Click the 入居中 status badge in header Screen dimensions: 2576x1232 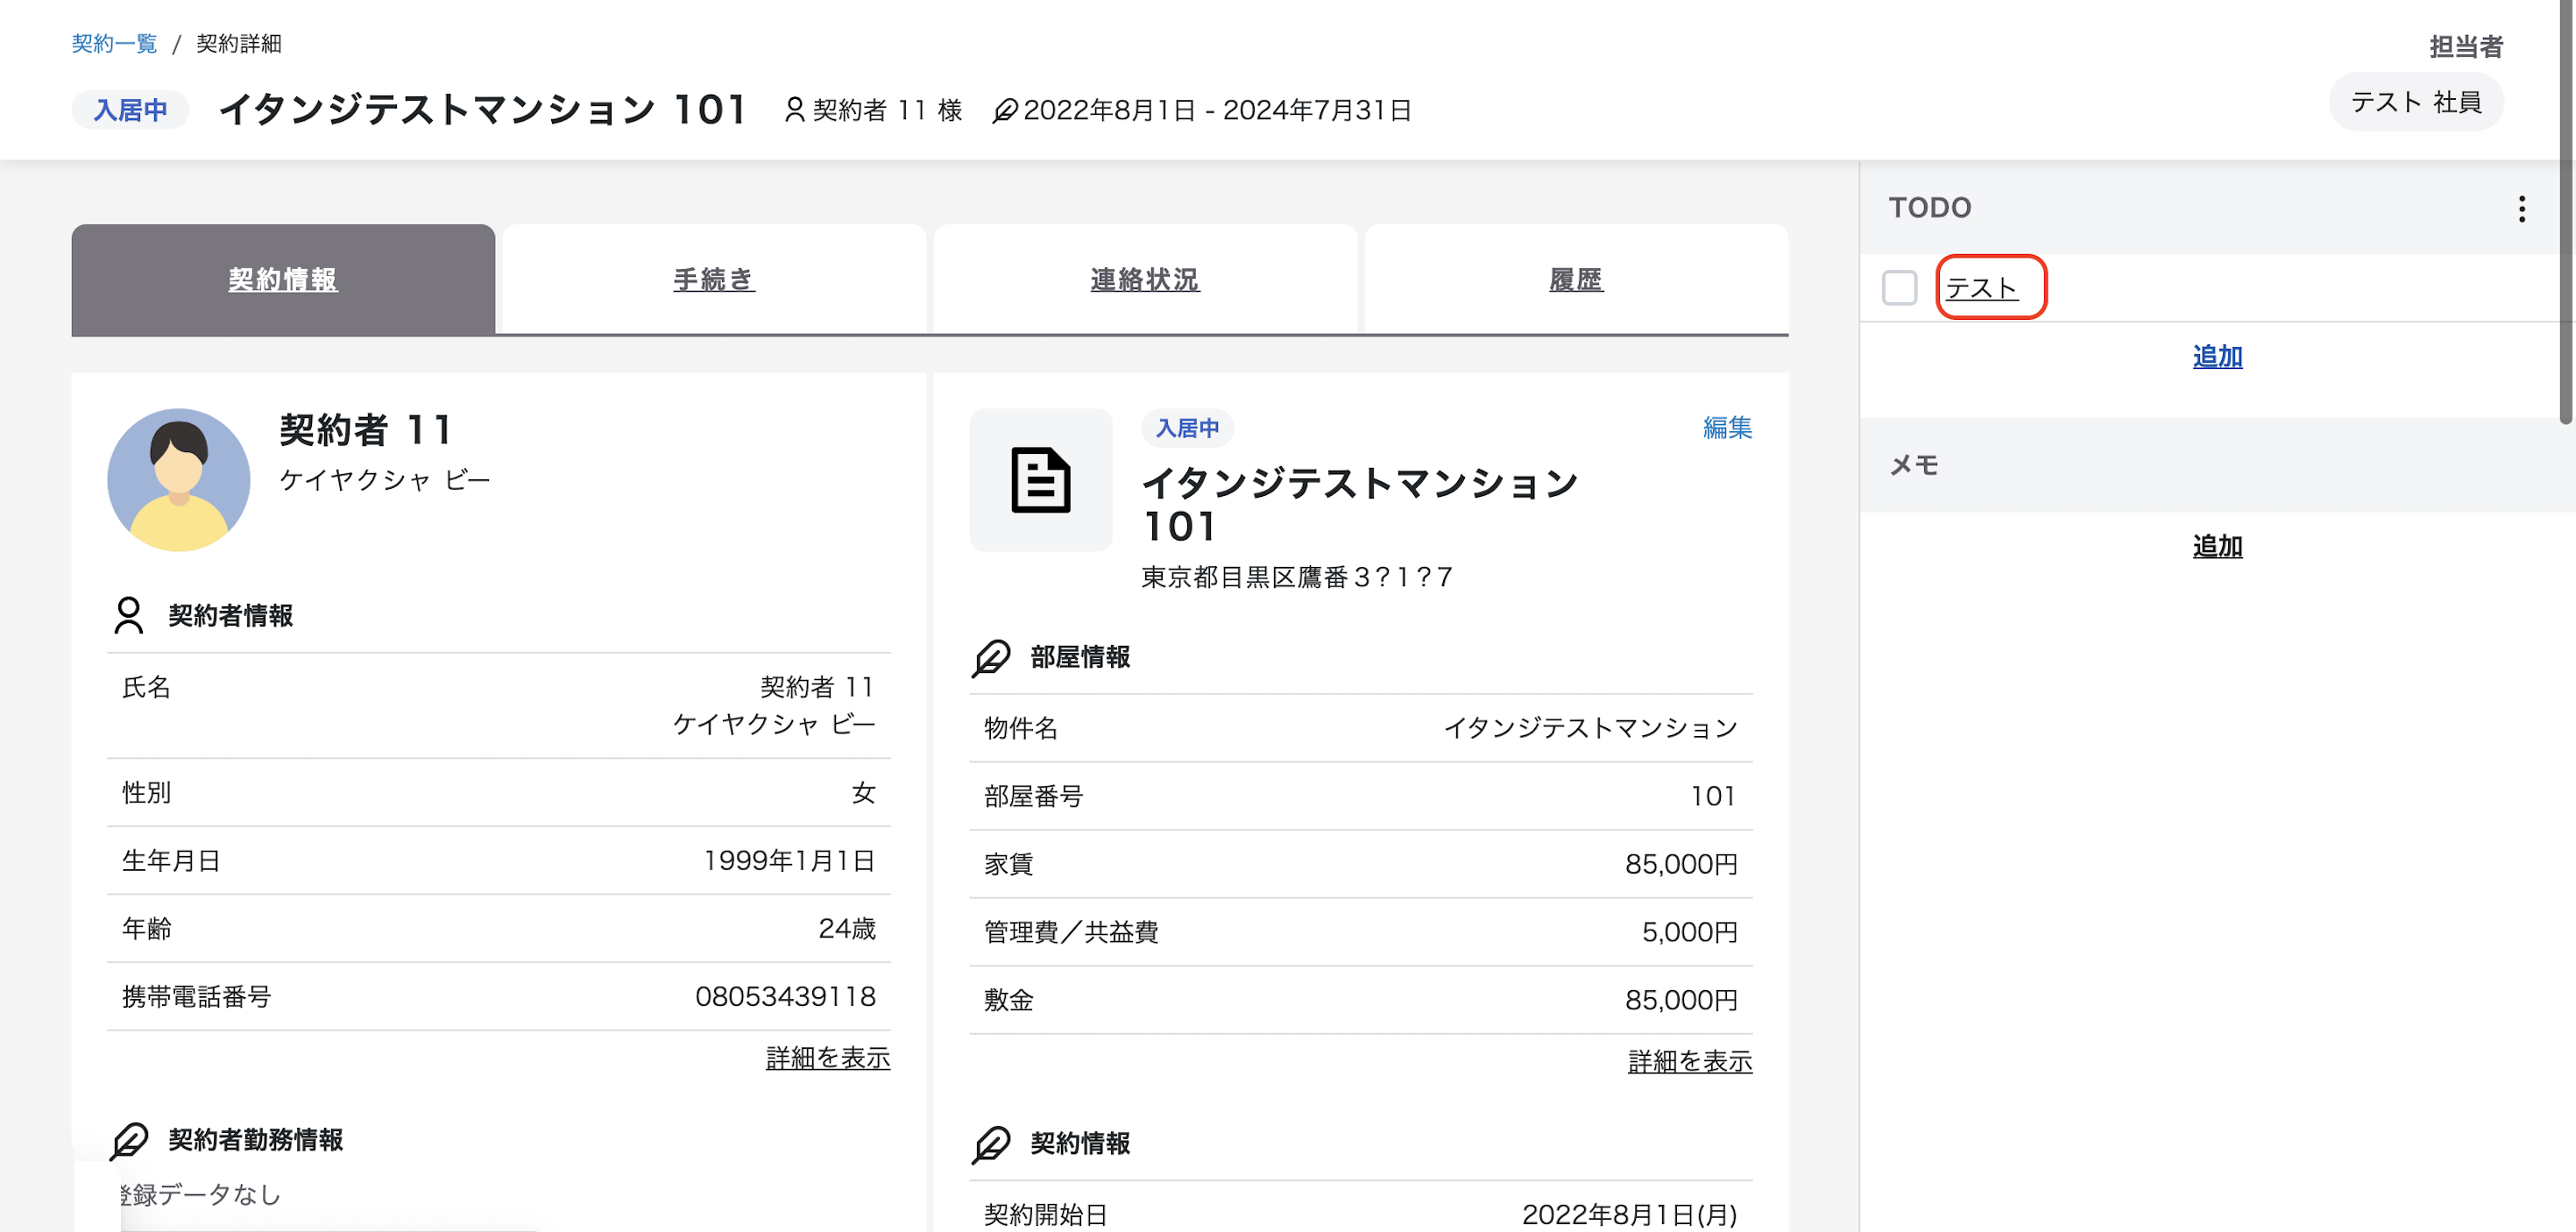(x=130, y=110)
